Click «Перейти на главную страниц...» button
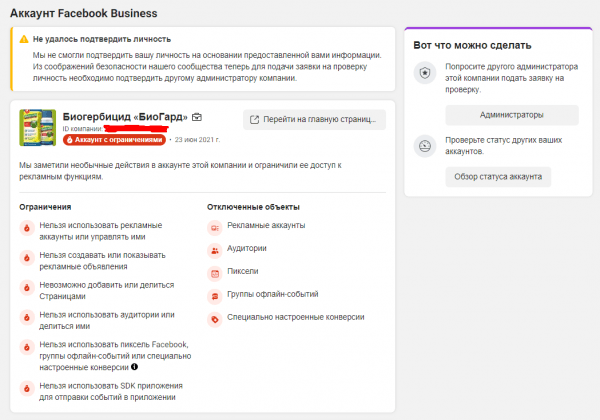Image resolution: width=600 pixels, height=420 pixels. pyautogui.click(x=314, y=120)
